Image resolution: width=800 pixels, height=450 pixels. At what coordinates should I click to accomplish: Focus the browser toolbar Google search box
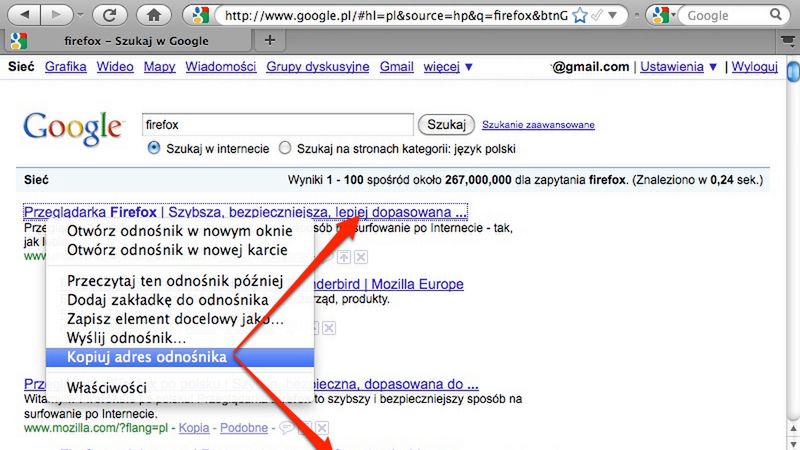click(724, 15)
